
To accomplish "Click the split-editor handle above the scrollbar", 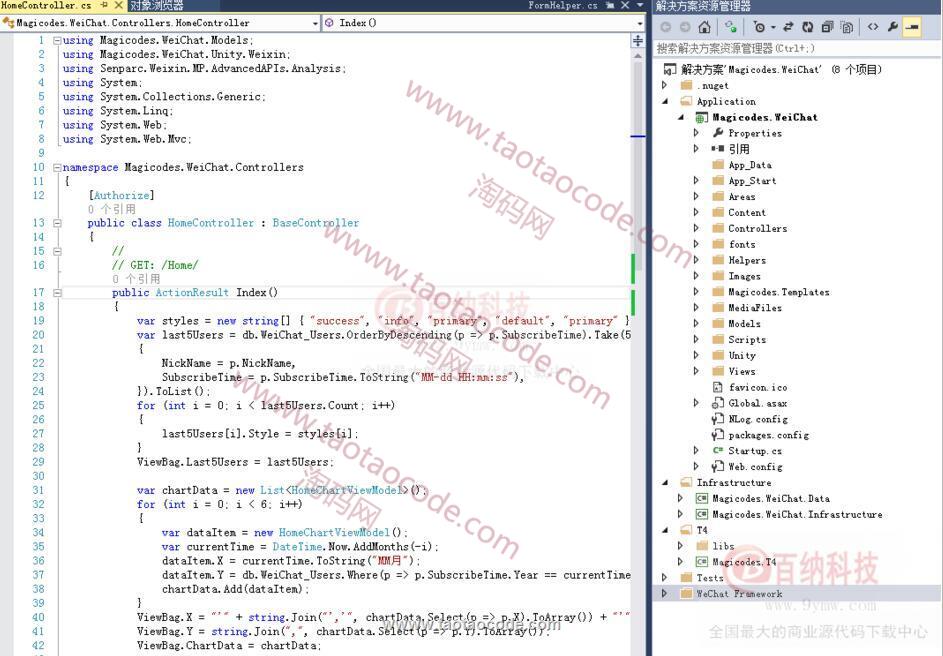I will point(638,40).
